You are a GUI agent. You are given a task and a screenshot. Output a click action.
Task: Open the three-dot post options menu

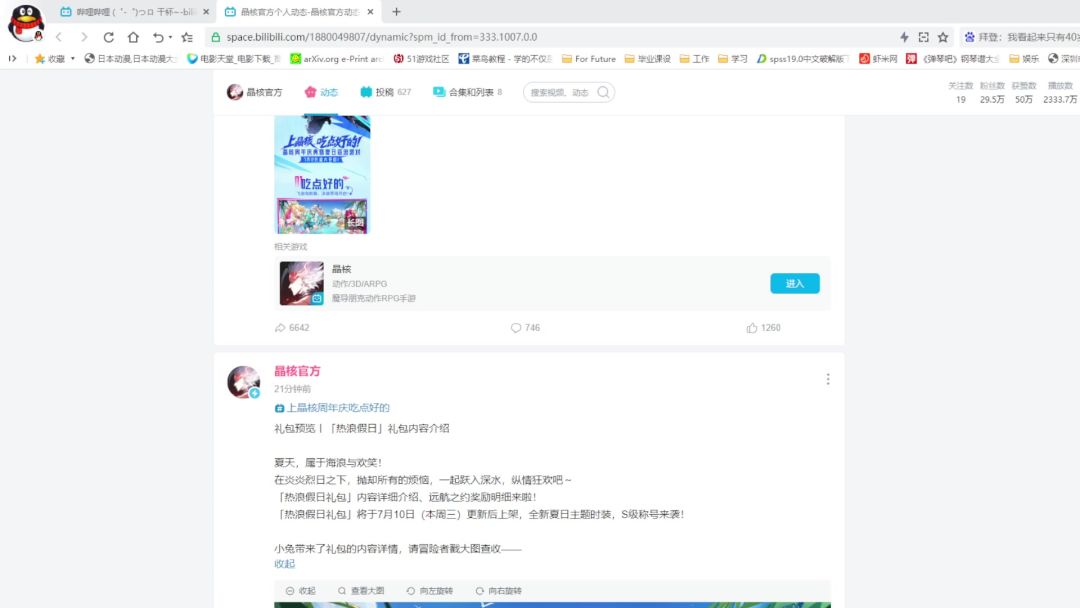[x=828, y=379]
